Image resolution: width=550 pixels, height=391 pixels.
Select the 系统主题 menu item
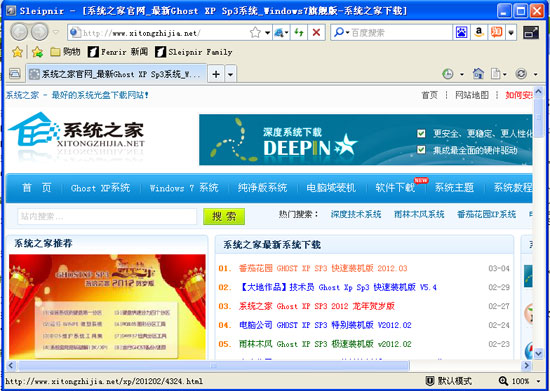(x=454, y=188)
